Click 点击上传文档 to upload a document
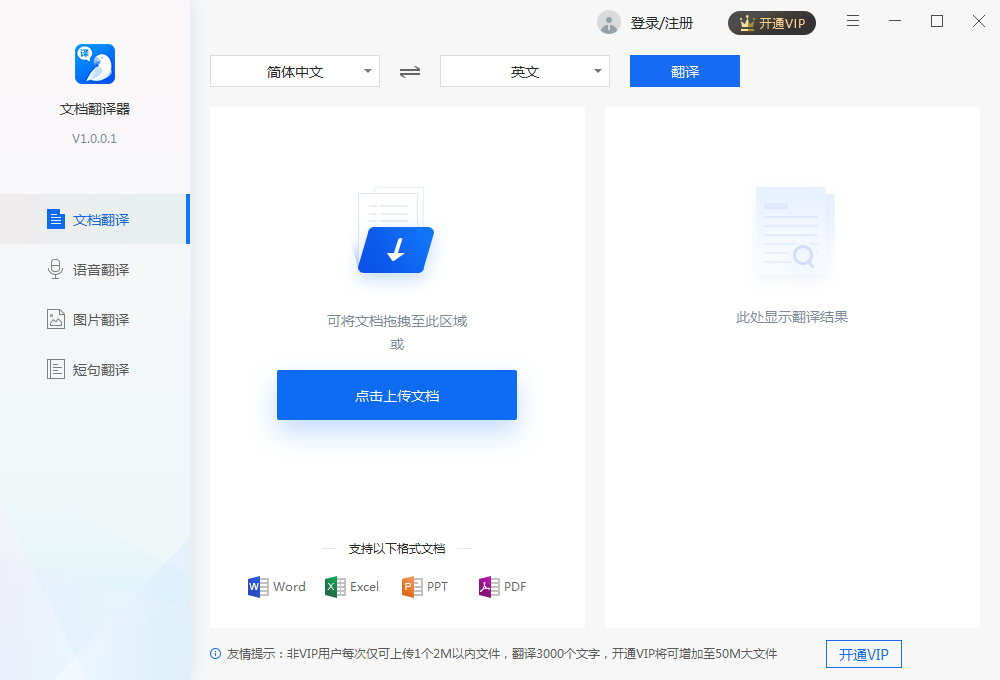Screen dimensions: 1000x680 (x=396, y=395)
